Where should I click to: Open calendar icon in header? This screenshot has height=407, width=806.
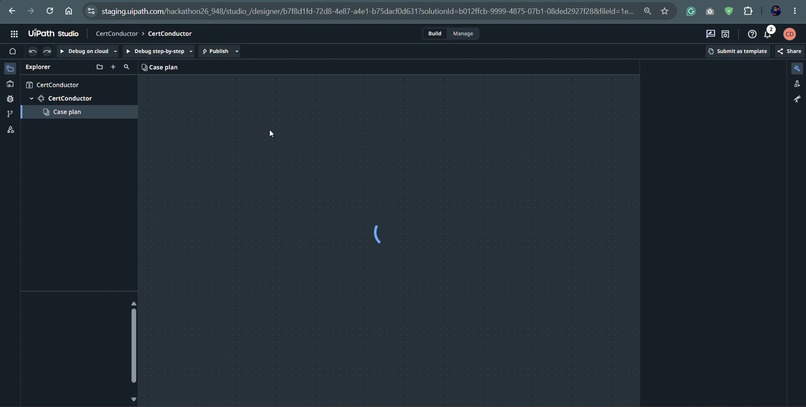tap(725, 34)
